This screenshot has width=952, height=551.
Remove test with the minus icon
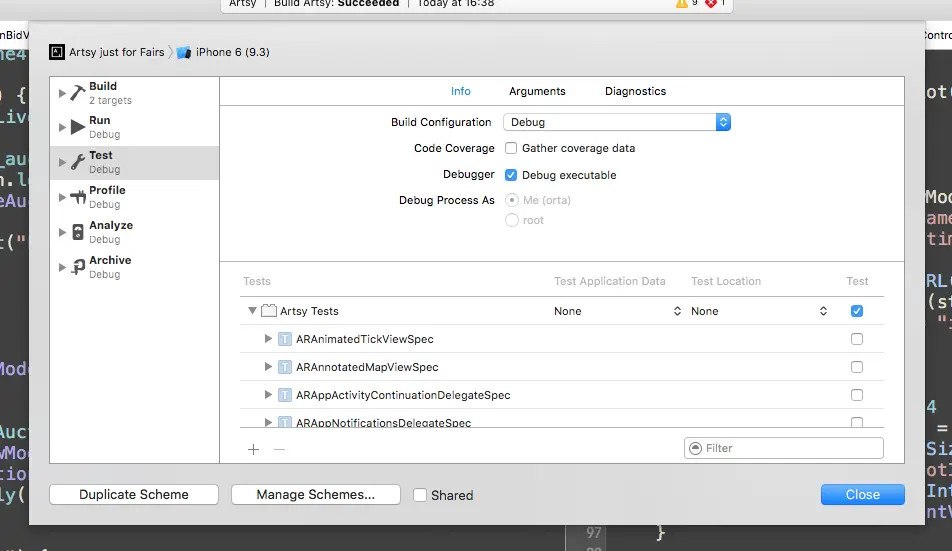point(279,449)
